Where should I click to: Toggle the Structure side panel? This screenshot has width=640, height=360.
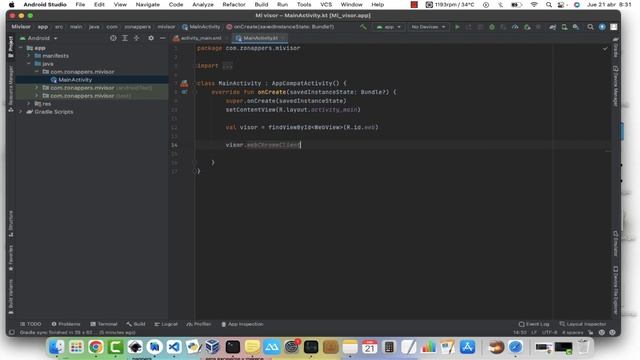[x=11, y=224]
